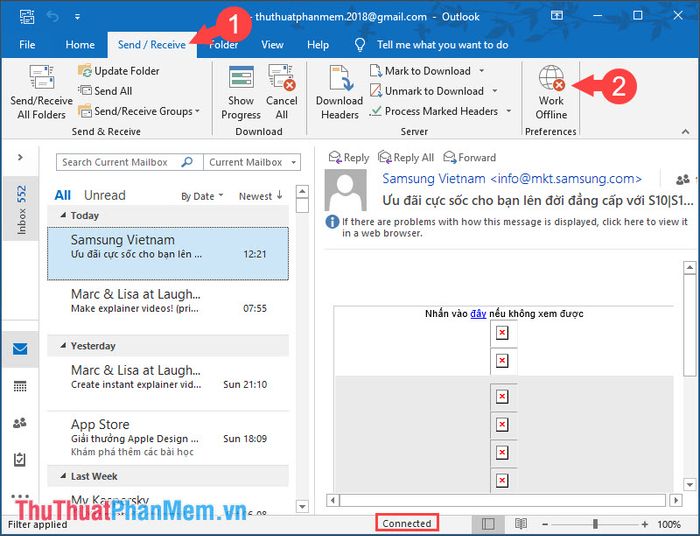Open People navigation icon
This screenshot has height=536, width=700.
[x=20, y=423]
